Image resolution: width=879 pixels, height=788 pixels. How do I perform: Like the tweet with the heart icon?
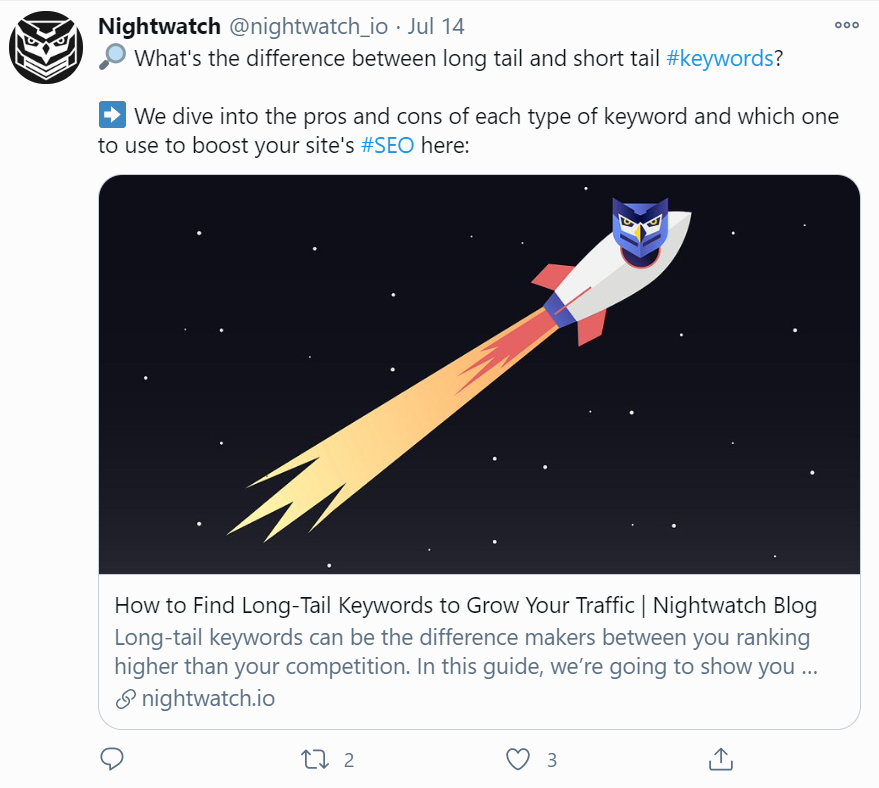[x=517, y=760]
